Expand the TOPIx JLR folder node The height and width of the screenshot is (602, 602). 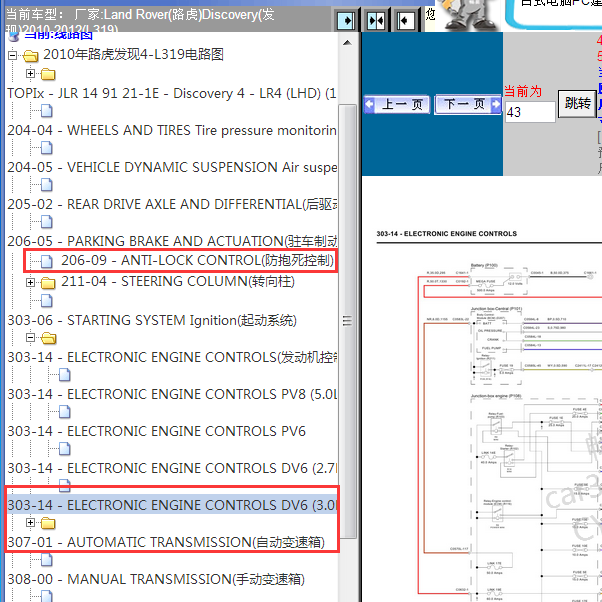coord(30,73)
